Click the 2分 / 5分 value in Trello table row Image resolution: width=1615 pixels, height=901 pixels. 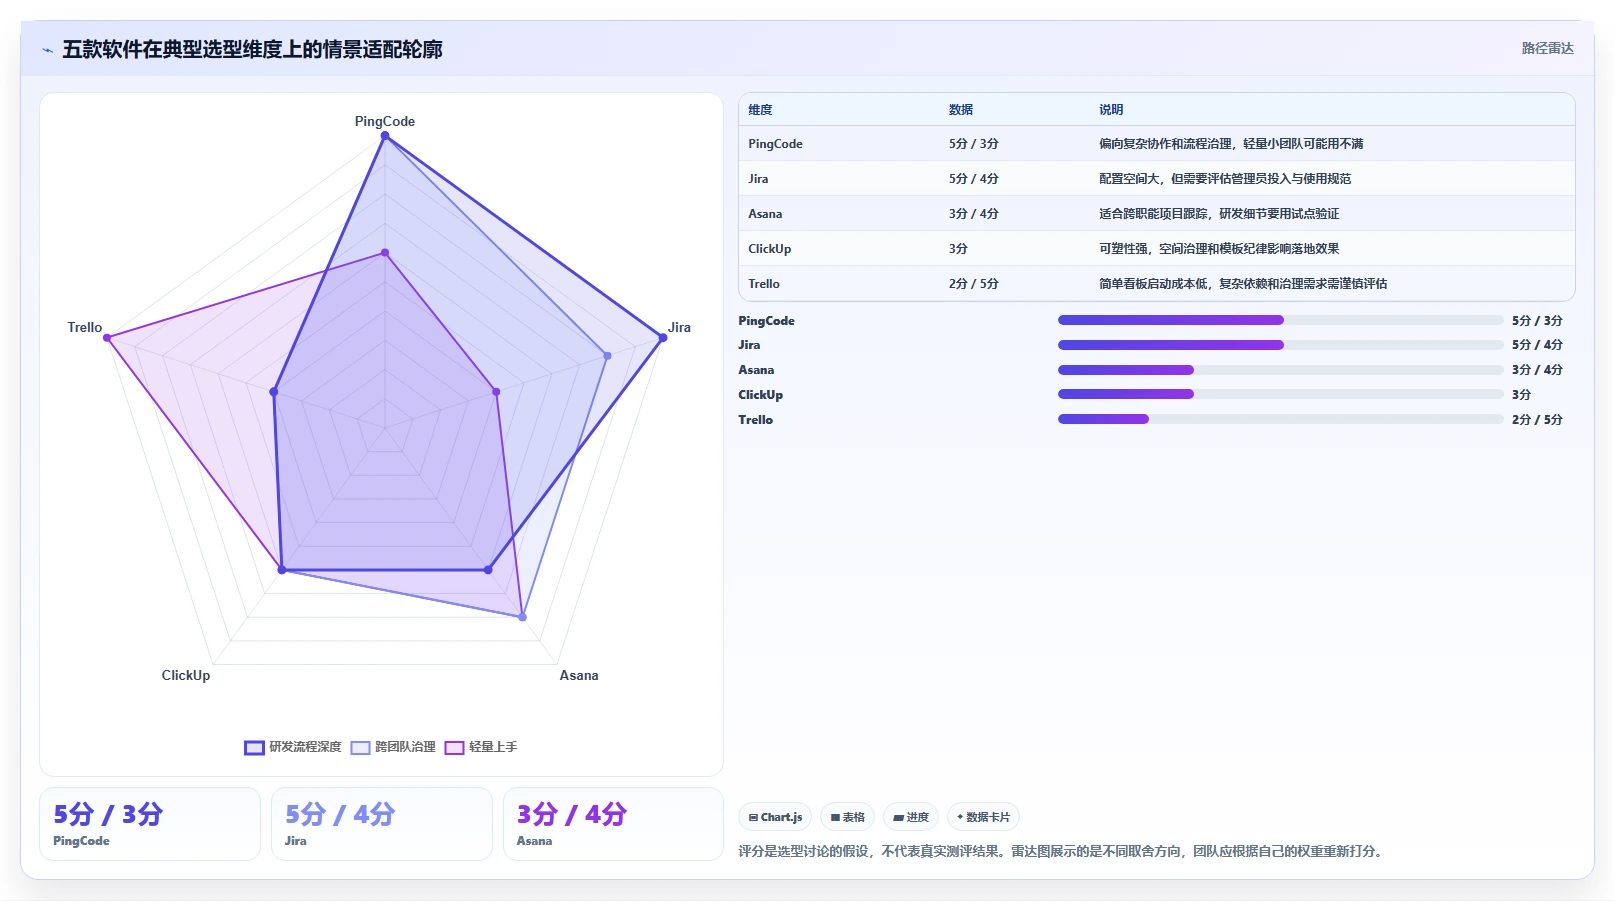click(x=974, y=284)
